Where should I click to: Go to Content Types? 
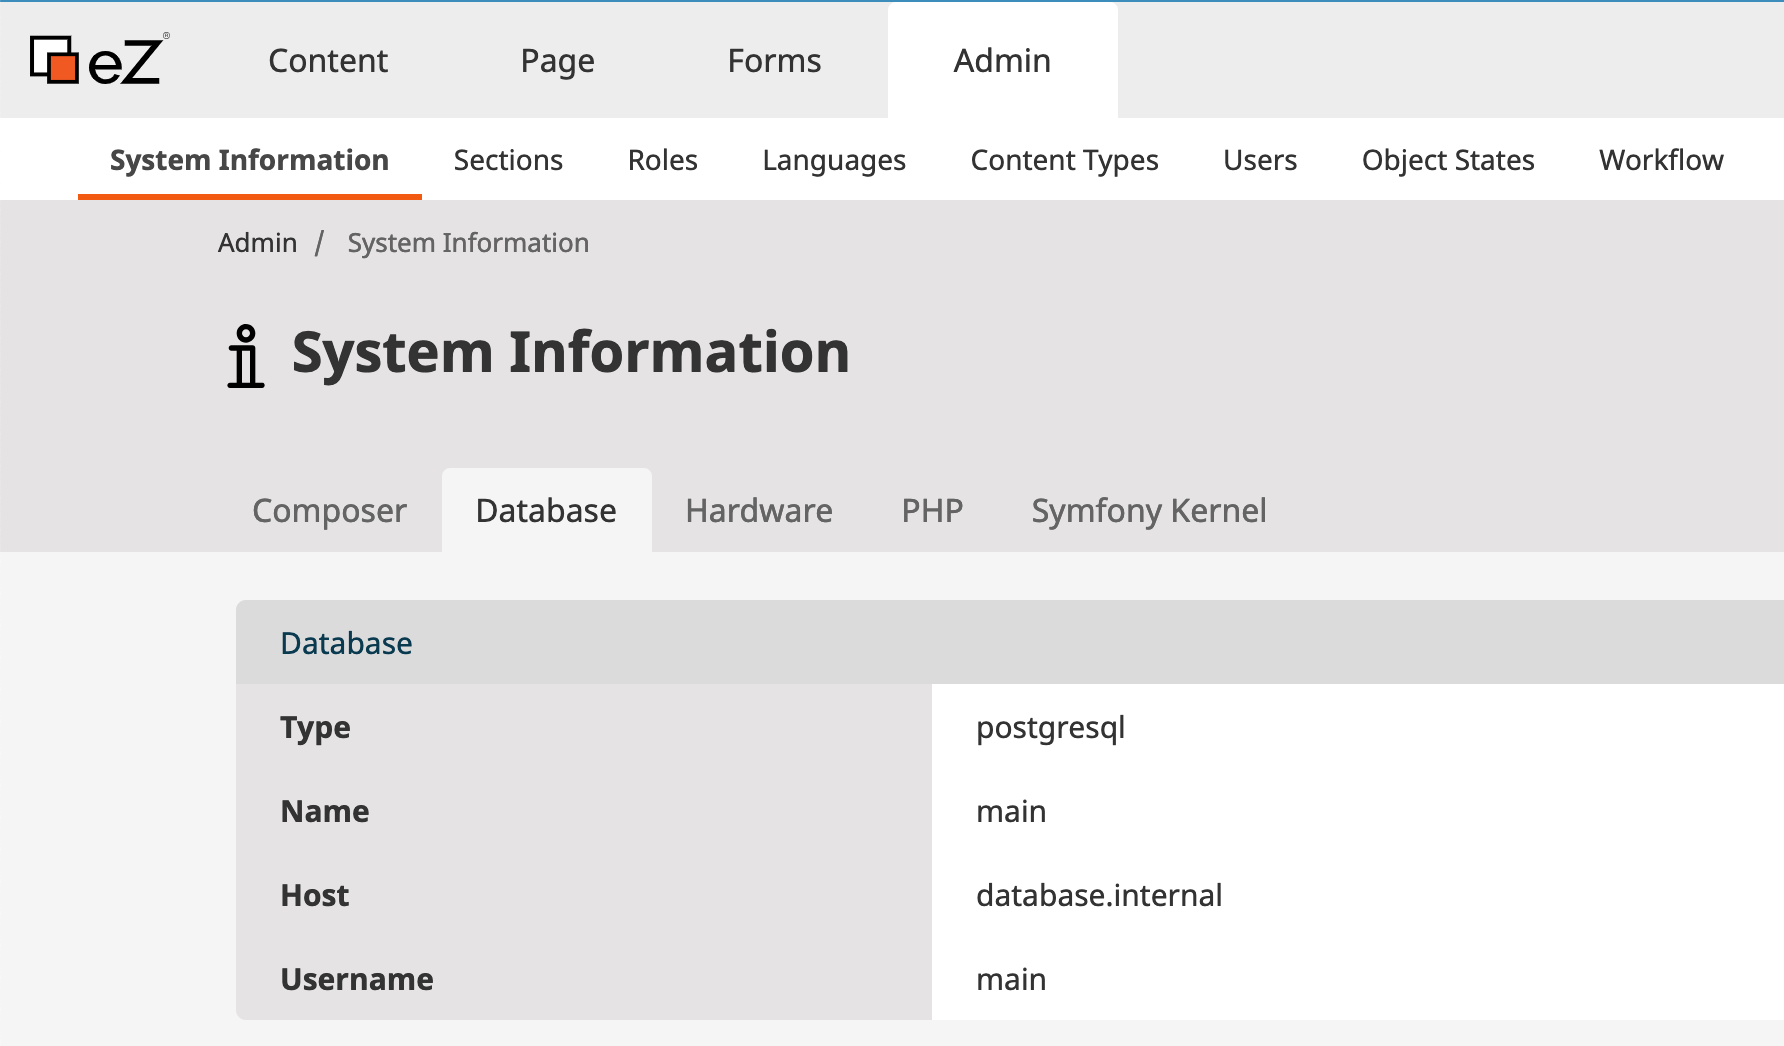point(1064,160)
